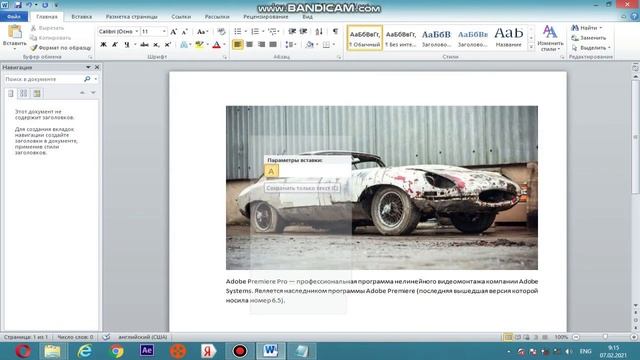Open text effects button
Image resolution: width=640 pixels, height=360 pixels.
click(x=184, y=44)
